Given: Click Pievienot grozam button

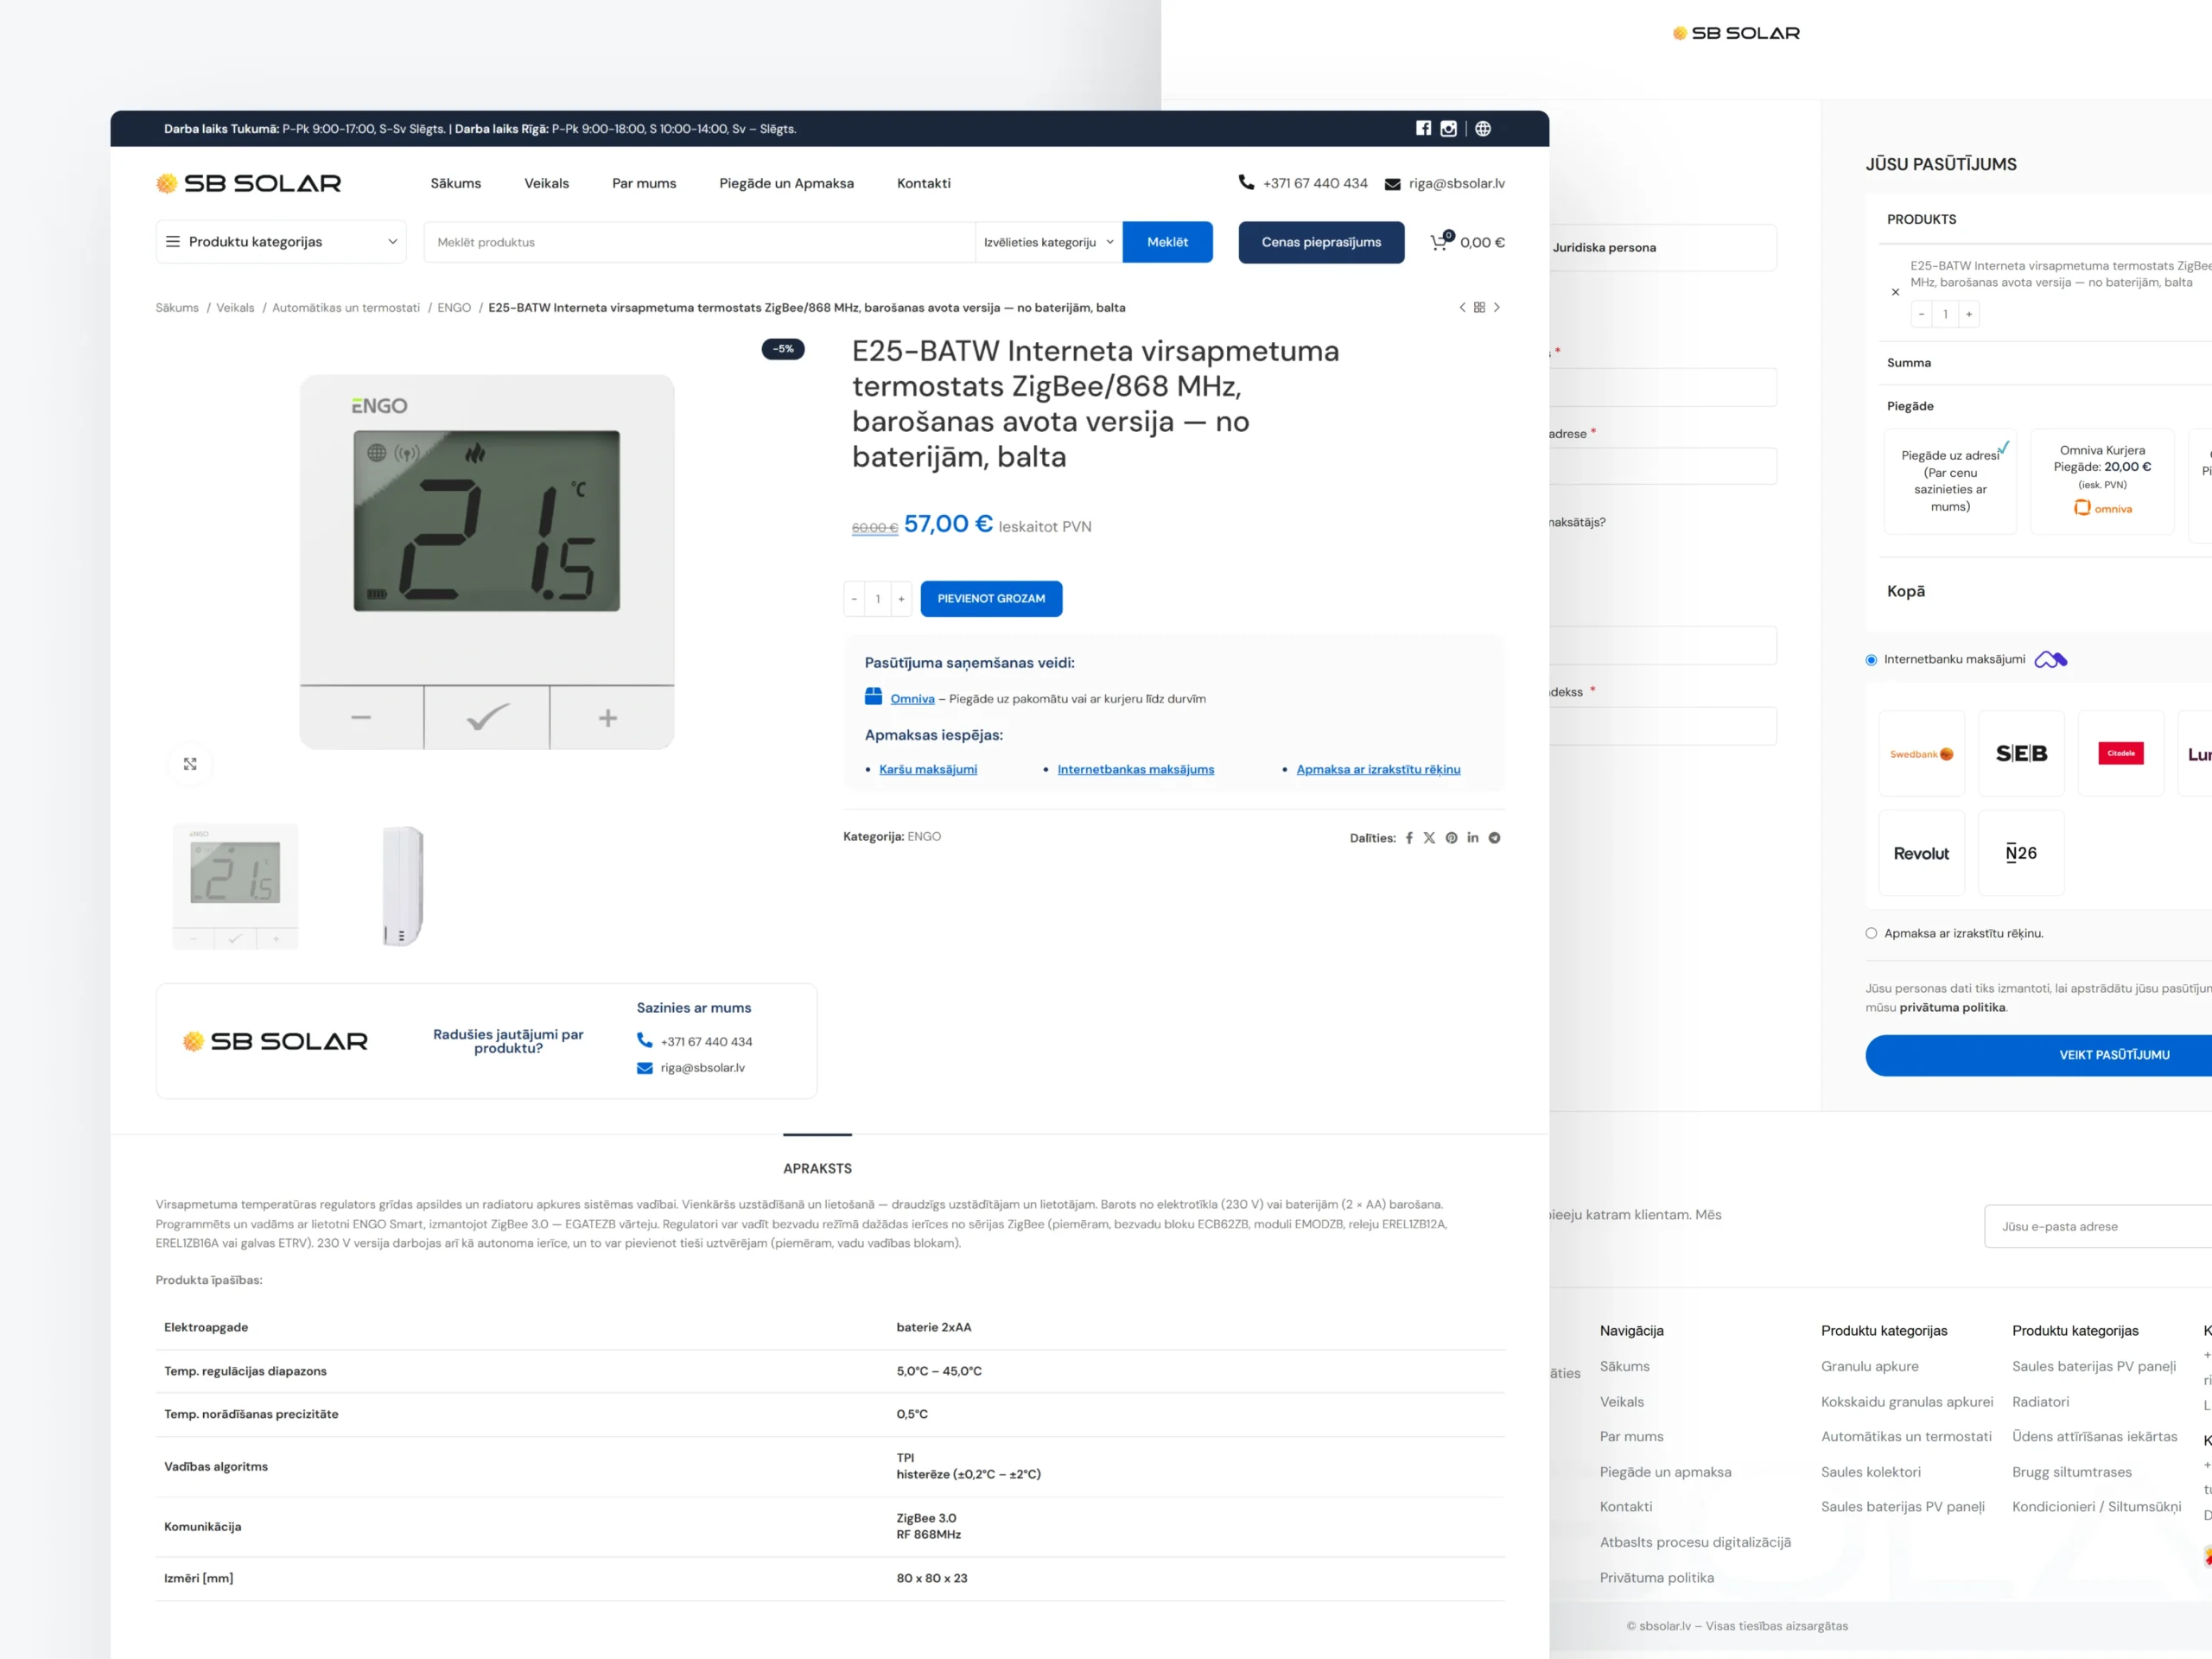Looking at the screenshot, I should pyautogui.click(x=990, y=599).
